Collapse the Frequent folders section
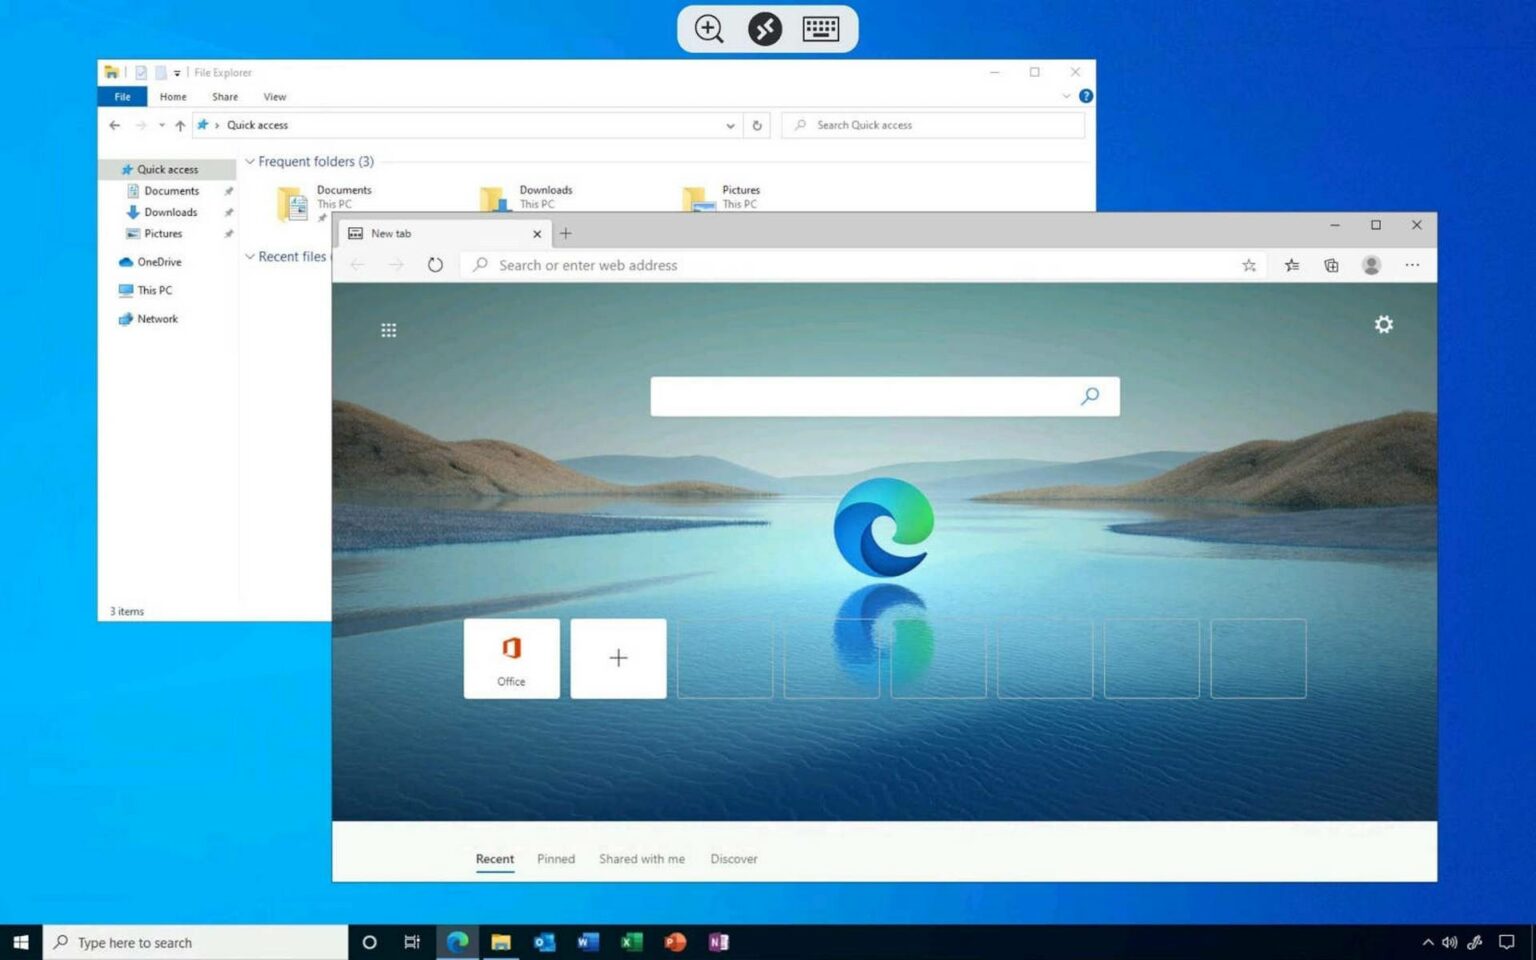This screenshot has width=1536, height=960. point(249,161)
